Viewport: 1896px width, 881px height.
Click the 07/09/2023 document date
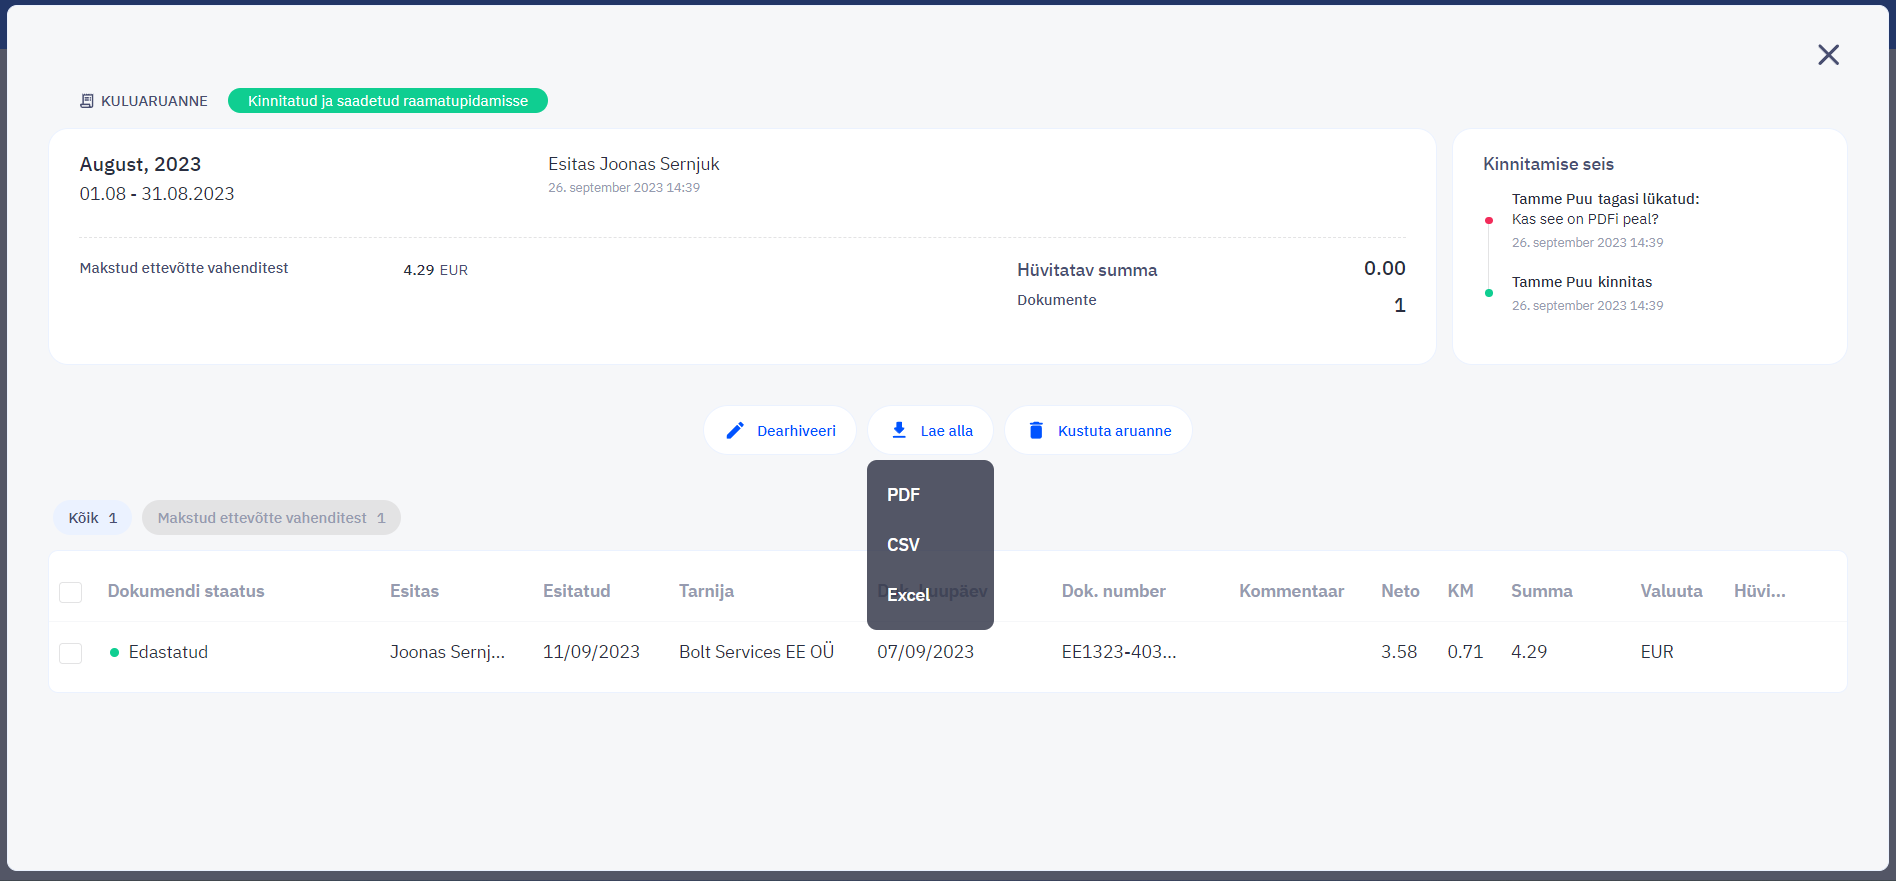[925, 652]
